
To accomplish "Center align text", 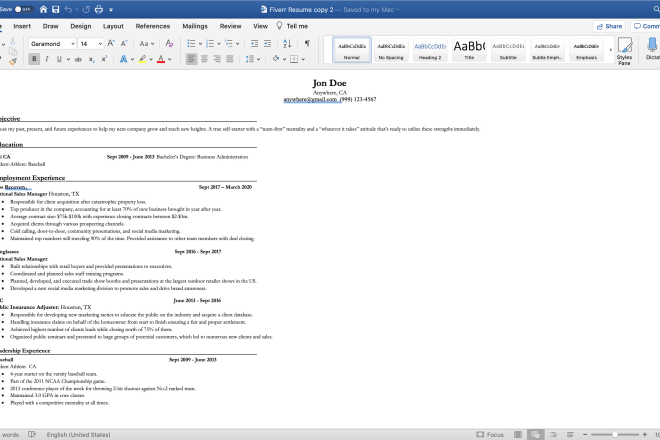I will 204,59.
